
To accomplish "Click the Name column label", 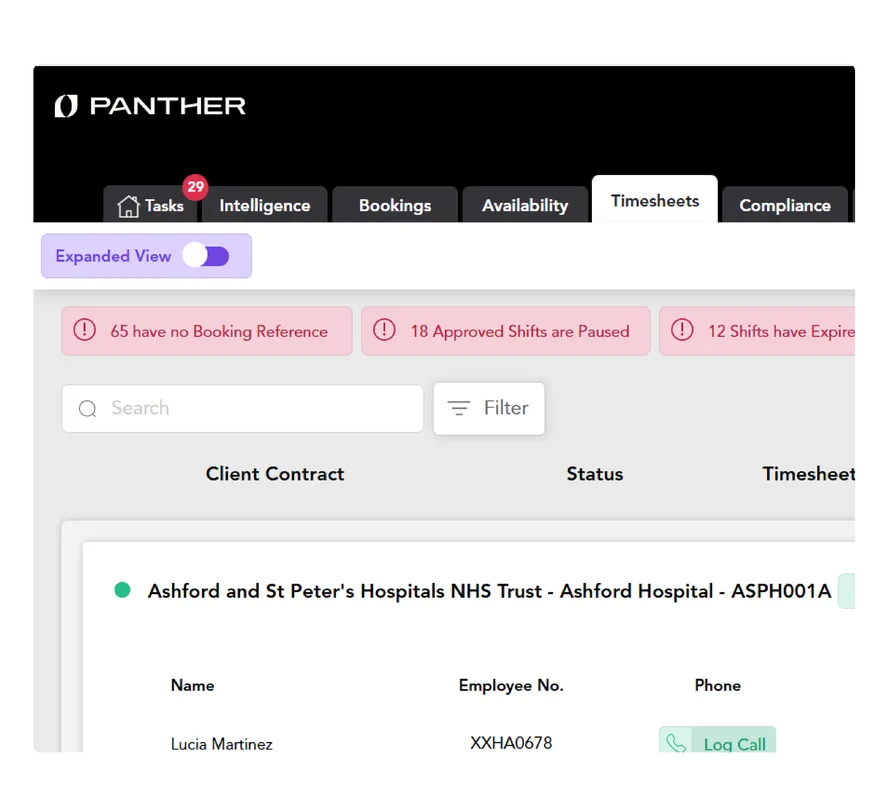I will click(x=192, y=685).
